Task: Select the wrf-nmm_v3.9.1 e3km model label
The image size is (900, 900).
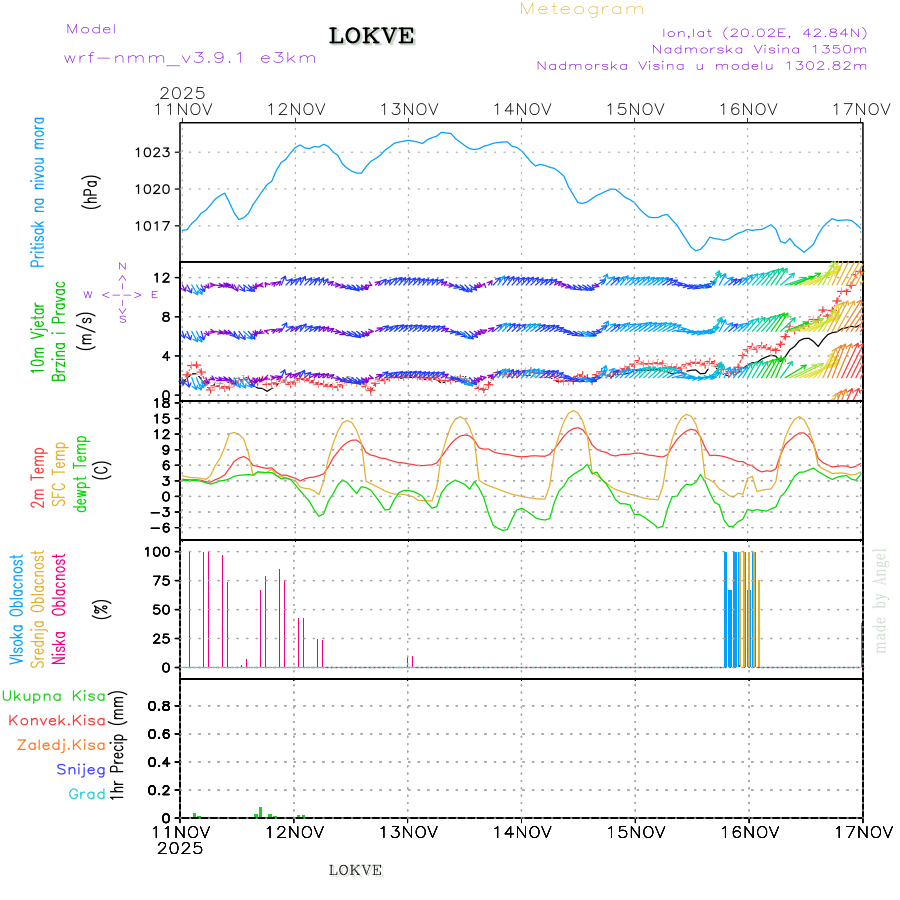Action: click(x=189, y=58)
